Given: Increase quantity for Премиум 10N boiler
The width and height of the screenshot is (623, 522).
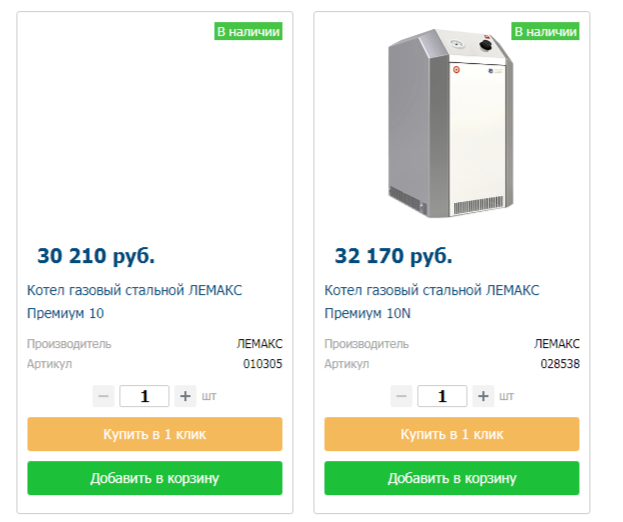Looking at the screenshot, I should point(483,396).
